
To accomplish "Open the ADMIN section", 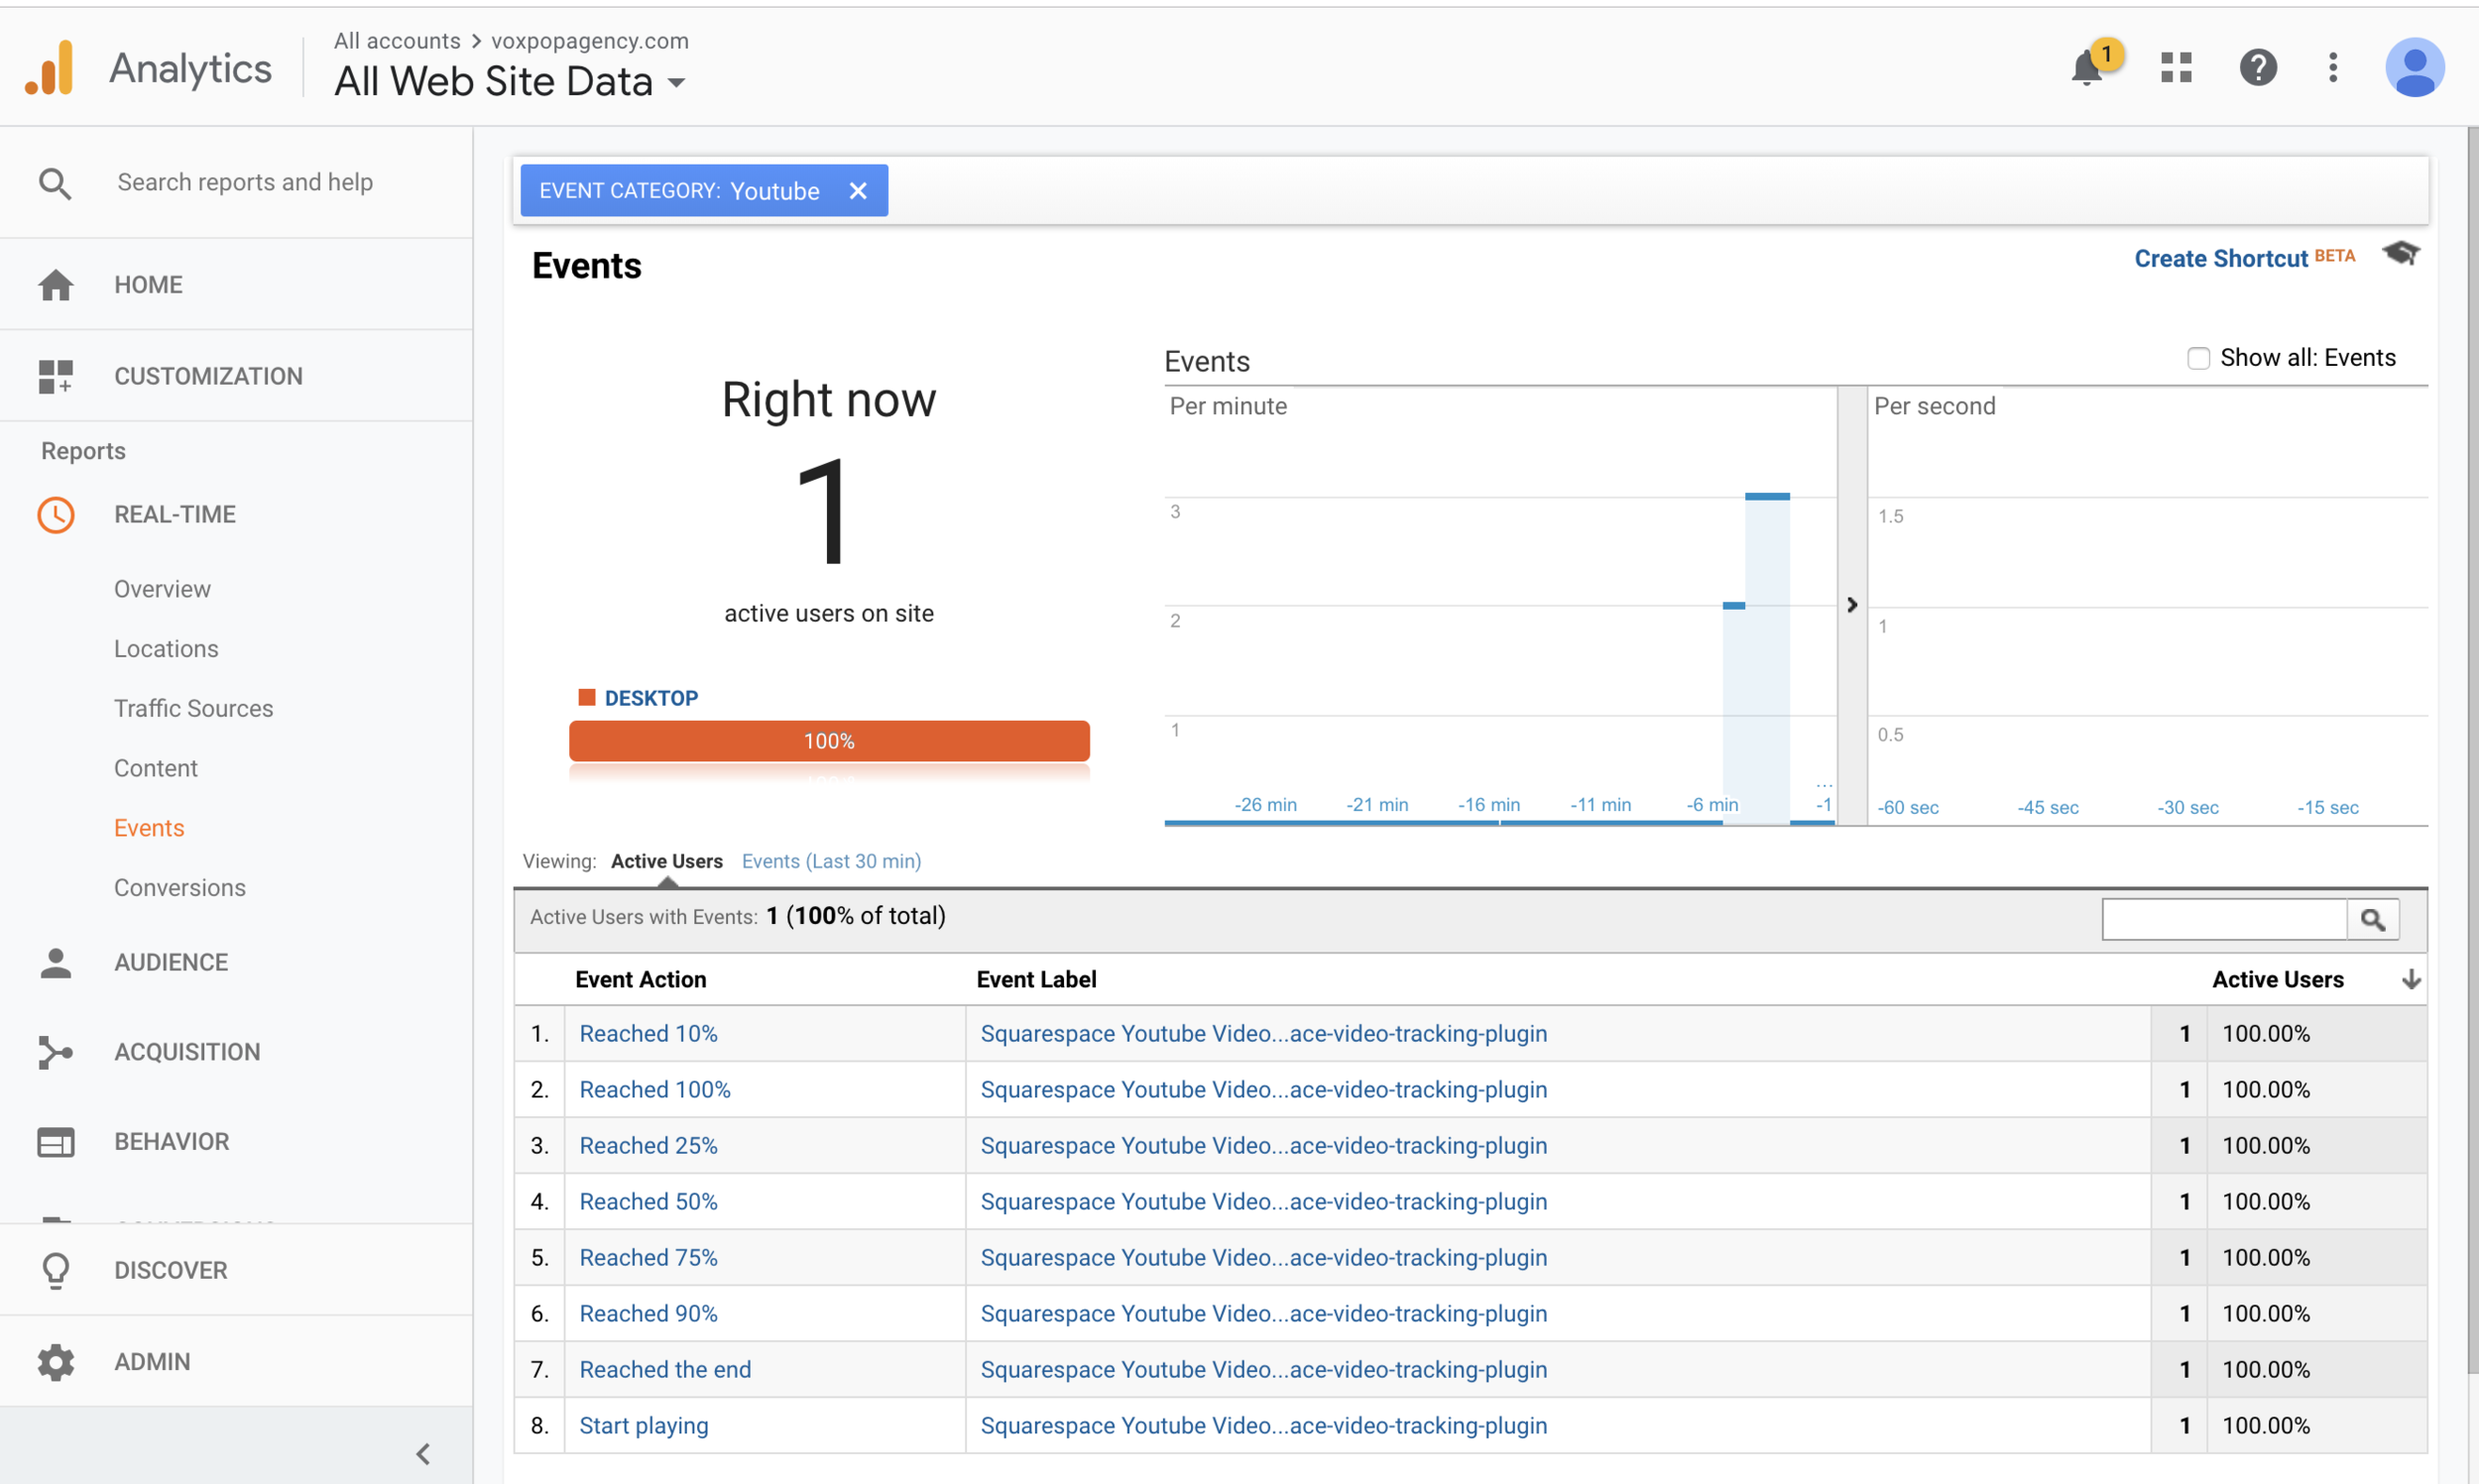I will [152, 1362].
